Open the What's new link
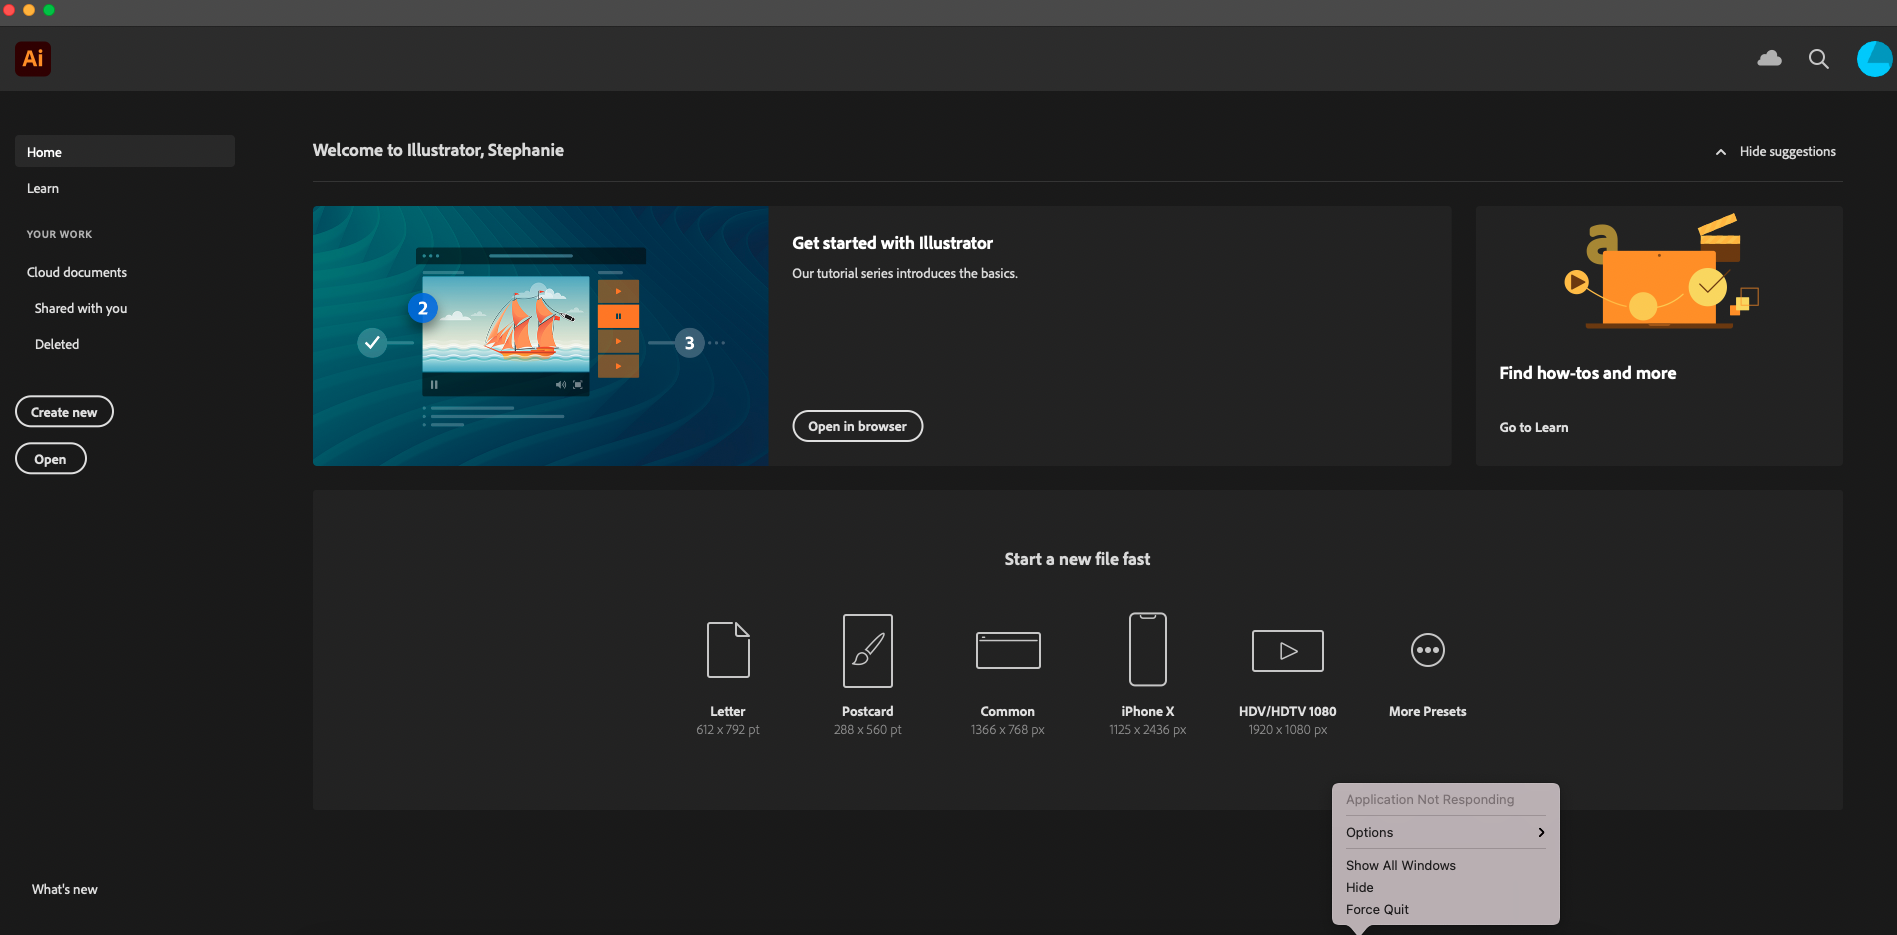1897x935 pixels. point(65,889)
